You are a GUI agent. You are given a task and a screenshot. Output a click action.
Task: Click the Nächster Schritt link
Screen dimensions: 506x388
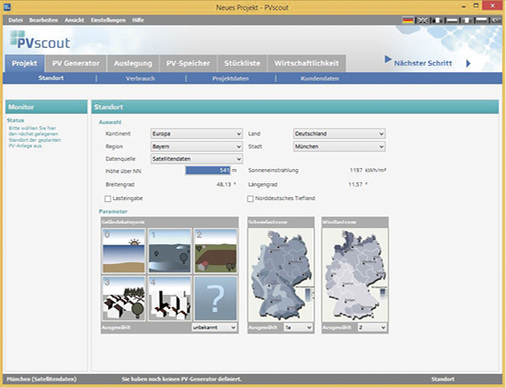point(423,63)
